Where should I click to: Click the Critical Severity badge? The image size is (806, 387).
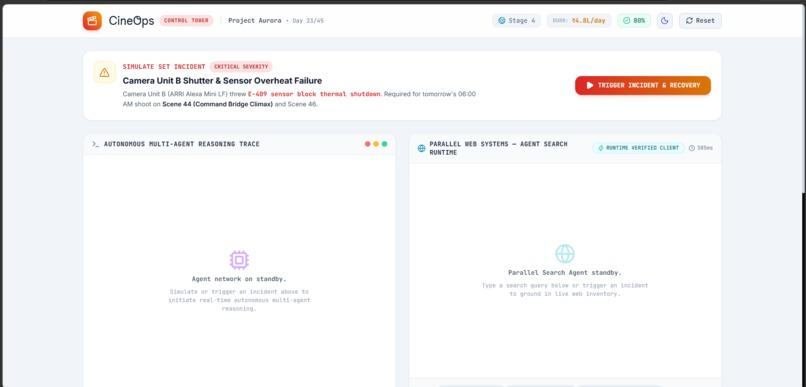click(241, 67)
